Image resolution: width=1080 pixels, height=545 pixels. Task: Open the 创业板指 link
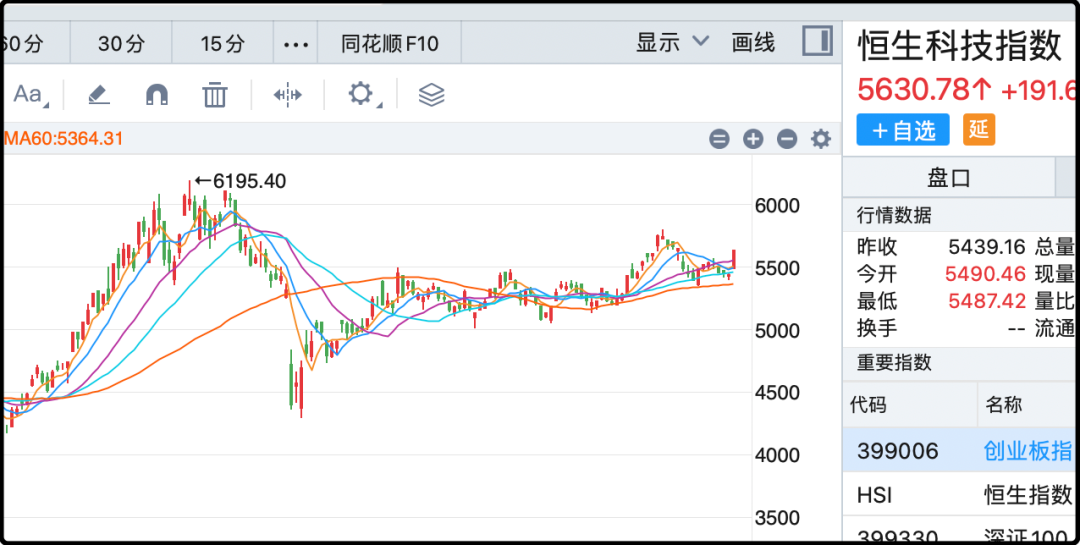(x=1027, y=451)
